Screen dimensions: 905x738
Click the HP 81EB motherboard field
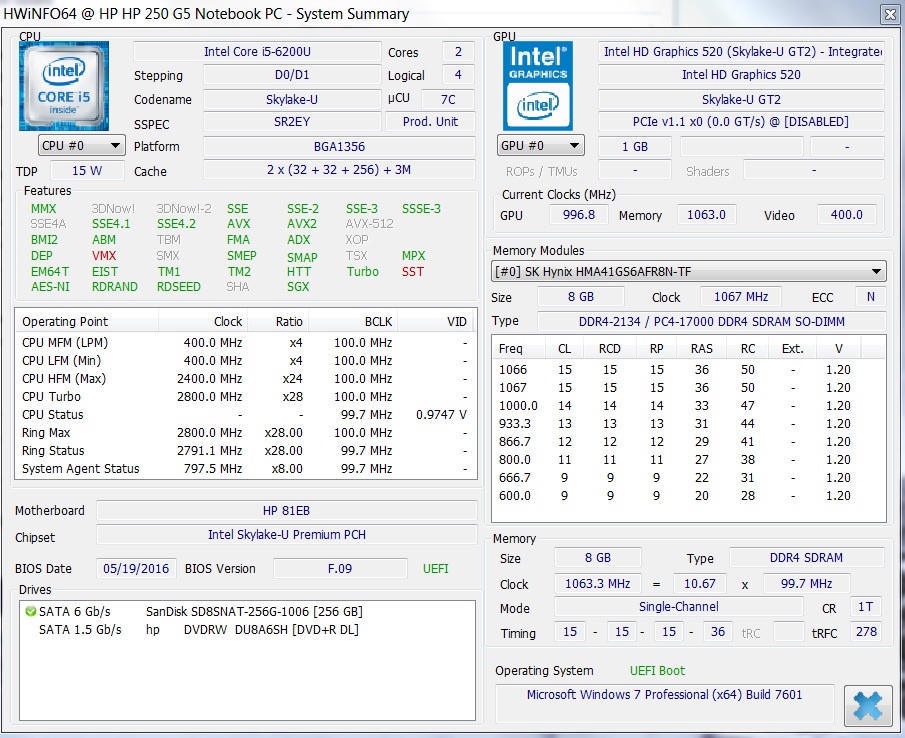[x=287, y=511]
